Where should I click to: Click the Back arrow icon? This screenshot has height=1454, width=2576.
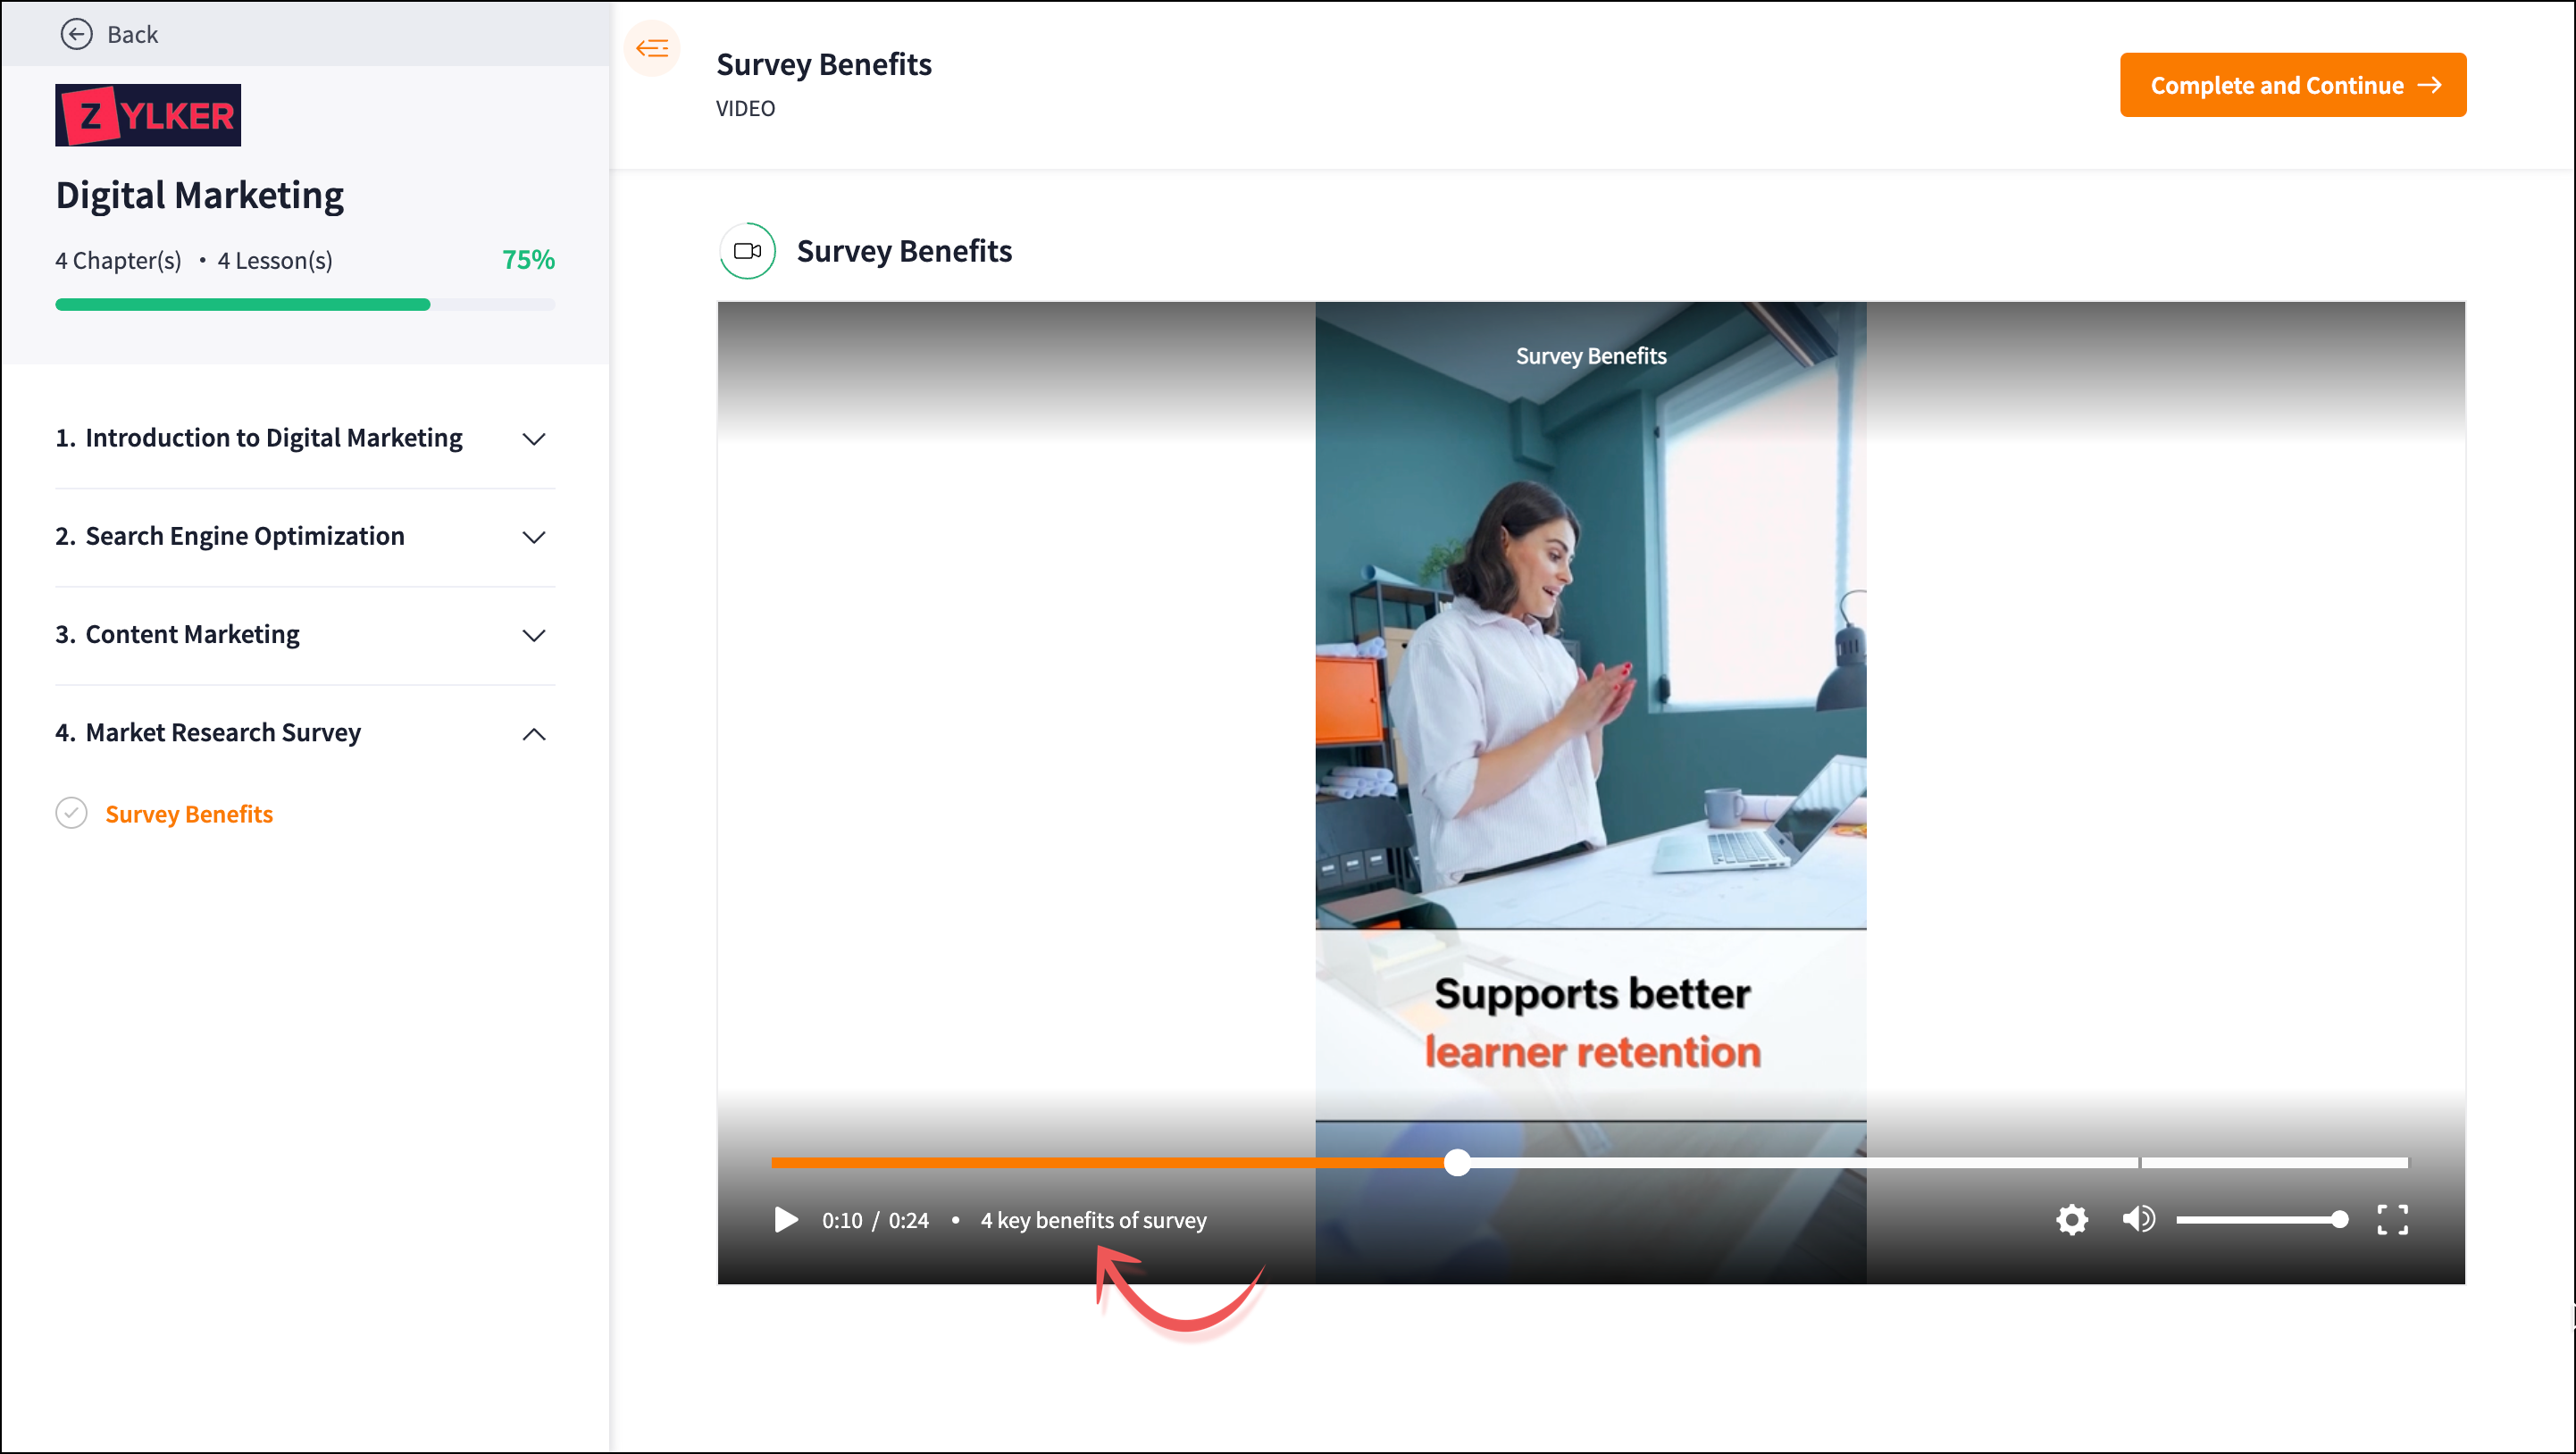pos(76,34)
